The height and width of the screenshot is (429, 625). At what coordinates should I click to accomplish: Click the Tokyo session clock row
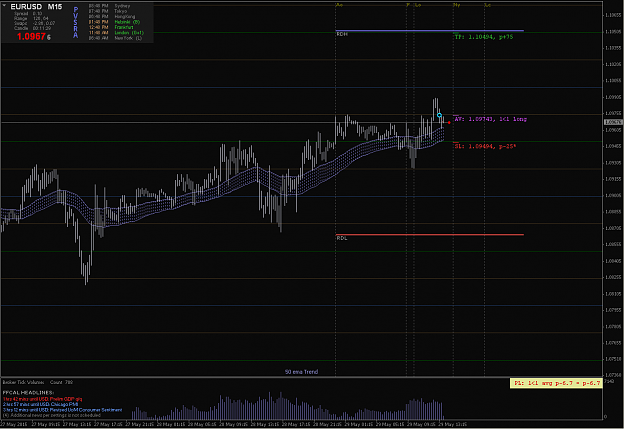[108, 11]
